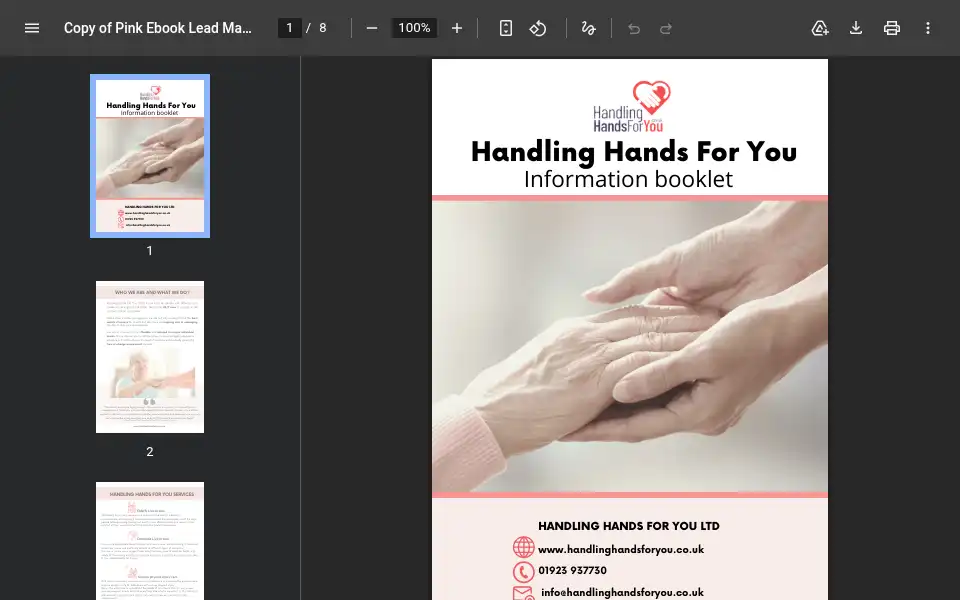960x600 pixels.
Task: Print the document
Action: pos(892,28)
